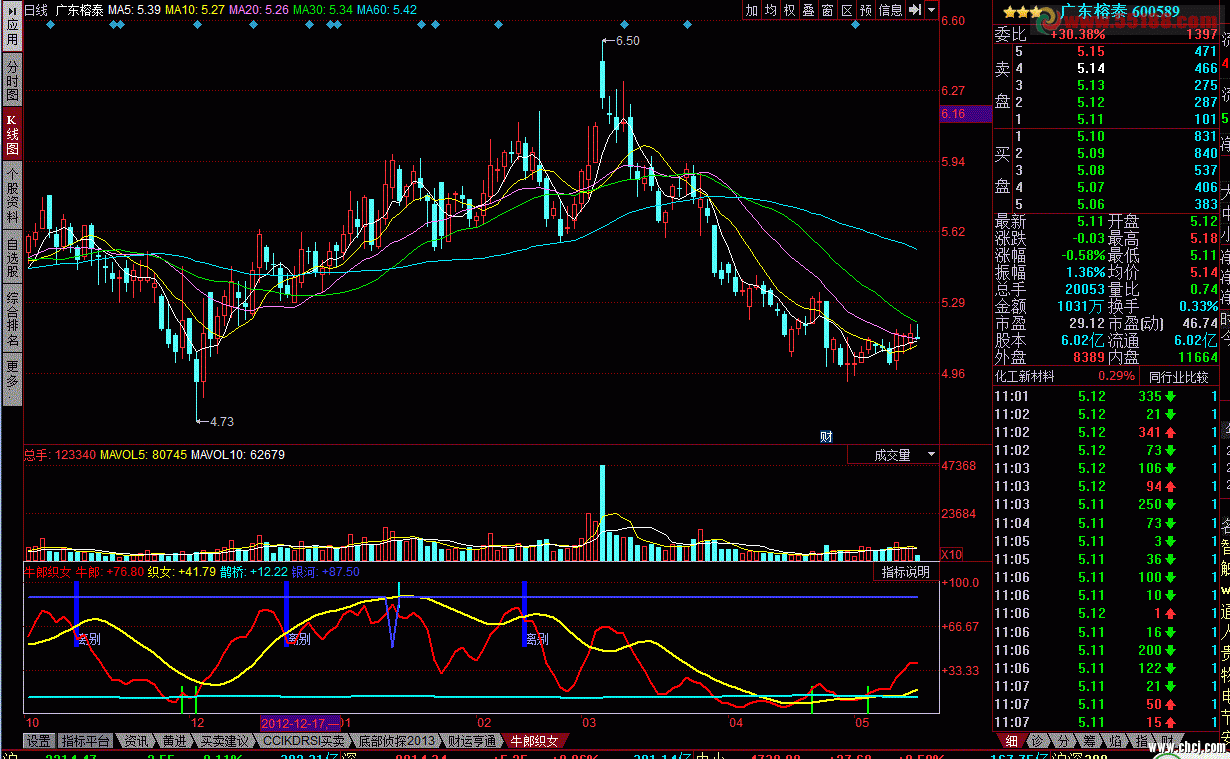Click the X10 volume scale label
The height and width of the screenshot is (759, 1230).
(952, 554)
